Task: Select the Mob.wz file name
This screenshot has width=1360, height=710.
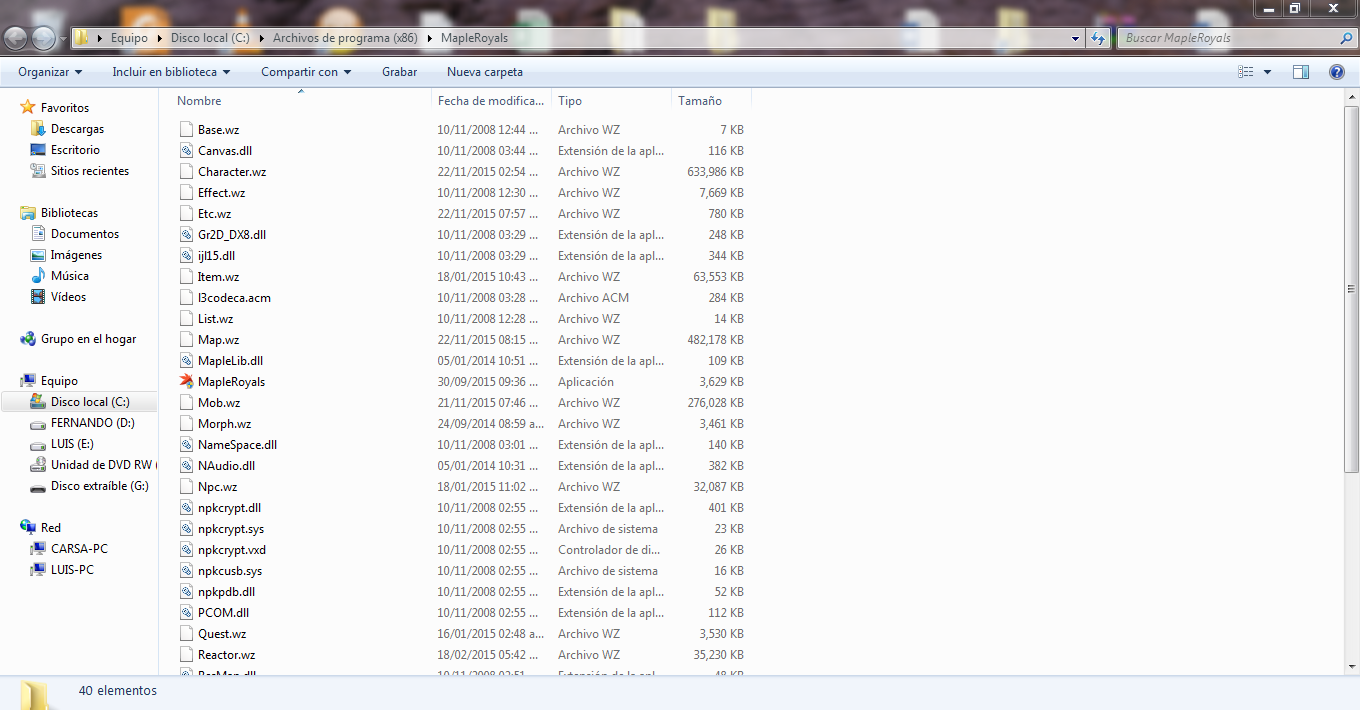Action: pos(219,403)
